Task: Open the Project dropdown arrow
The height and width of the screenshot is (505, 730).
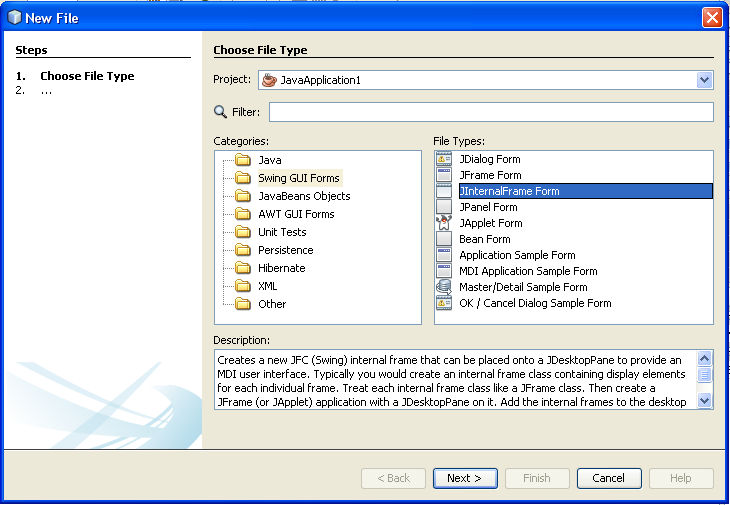Action: coord(704,80)
